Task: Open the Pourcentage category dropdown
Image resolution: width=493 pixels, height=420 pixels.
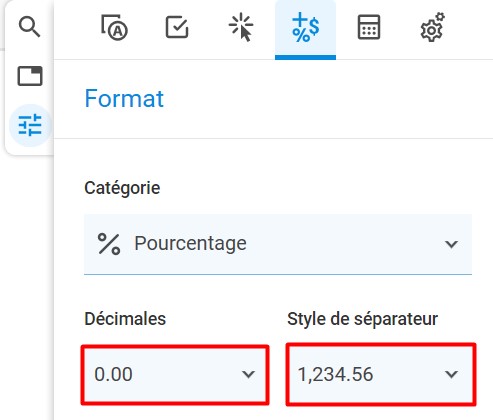Action: tap(278, 244)
